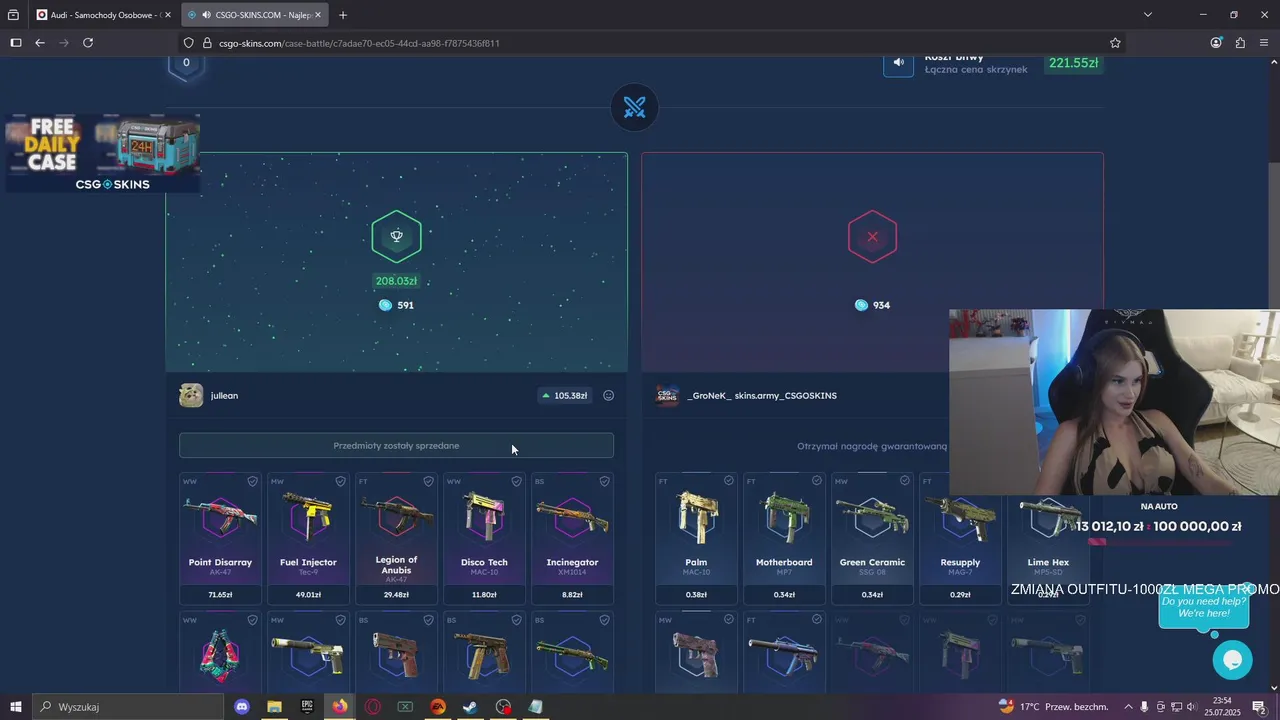
Task: Open Discord from the taskbar
Action: click(241, 707)
